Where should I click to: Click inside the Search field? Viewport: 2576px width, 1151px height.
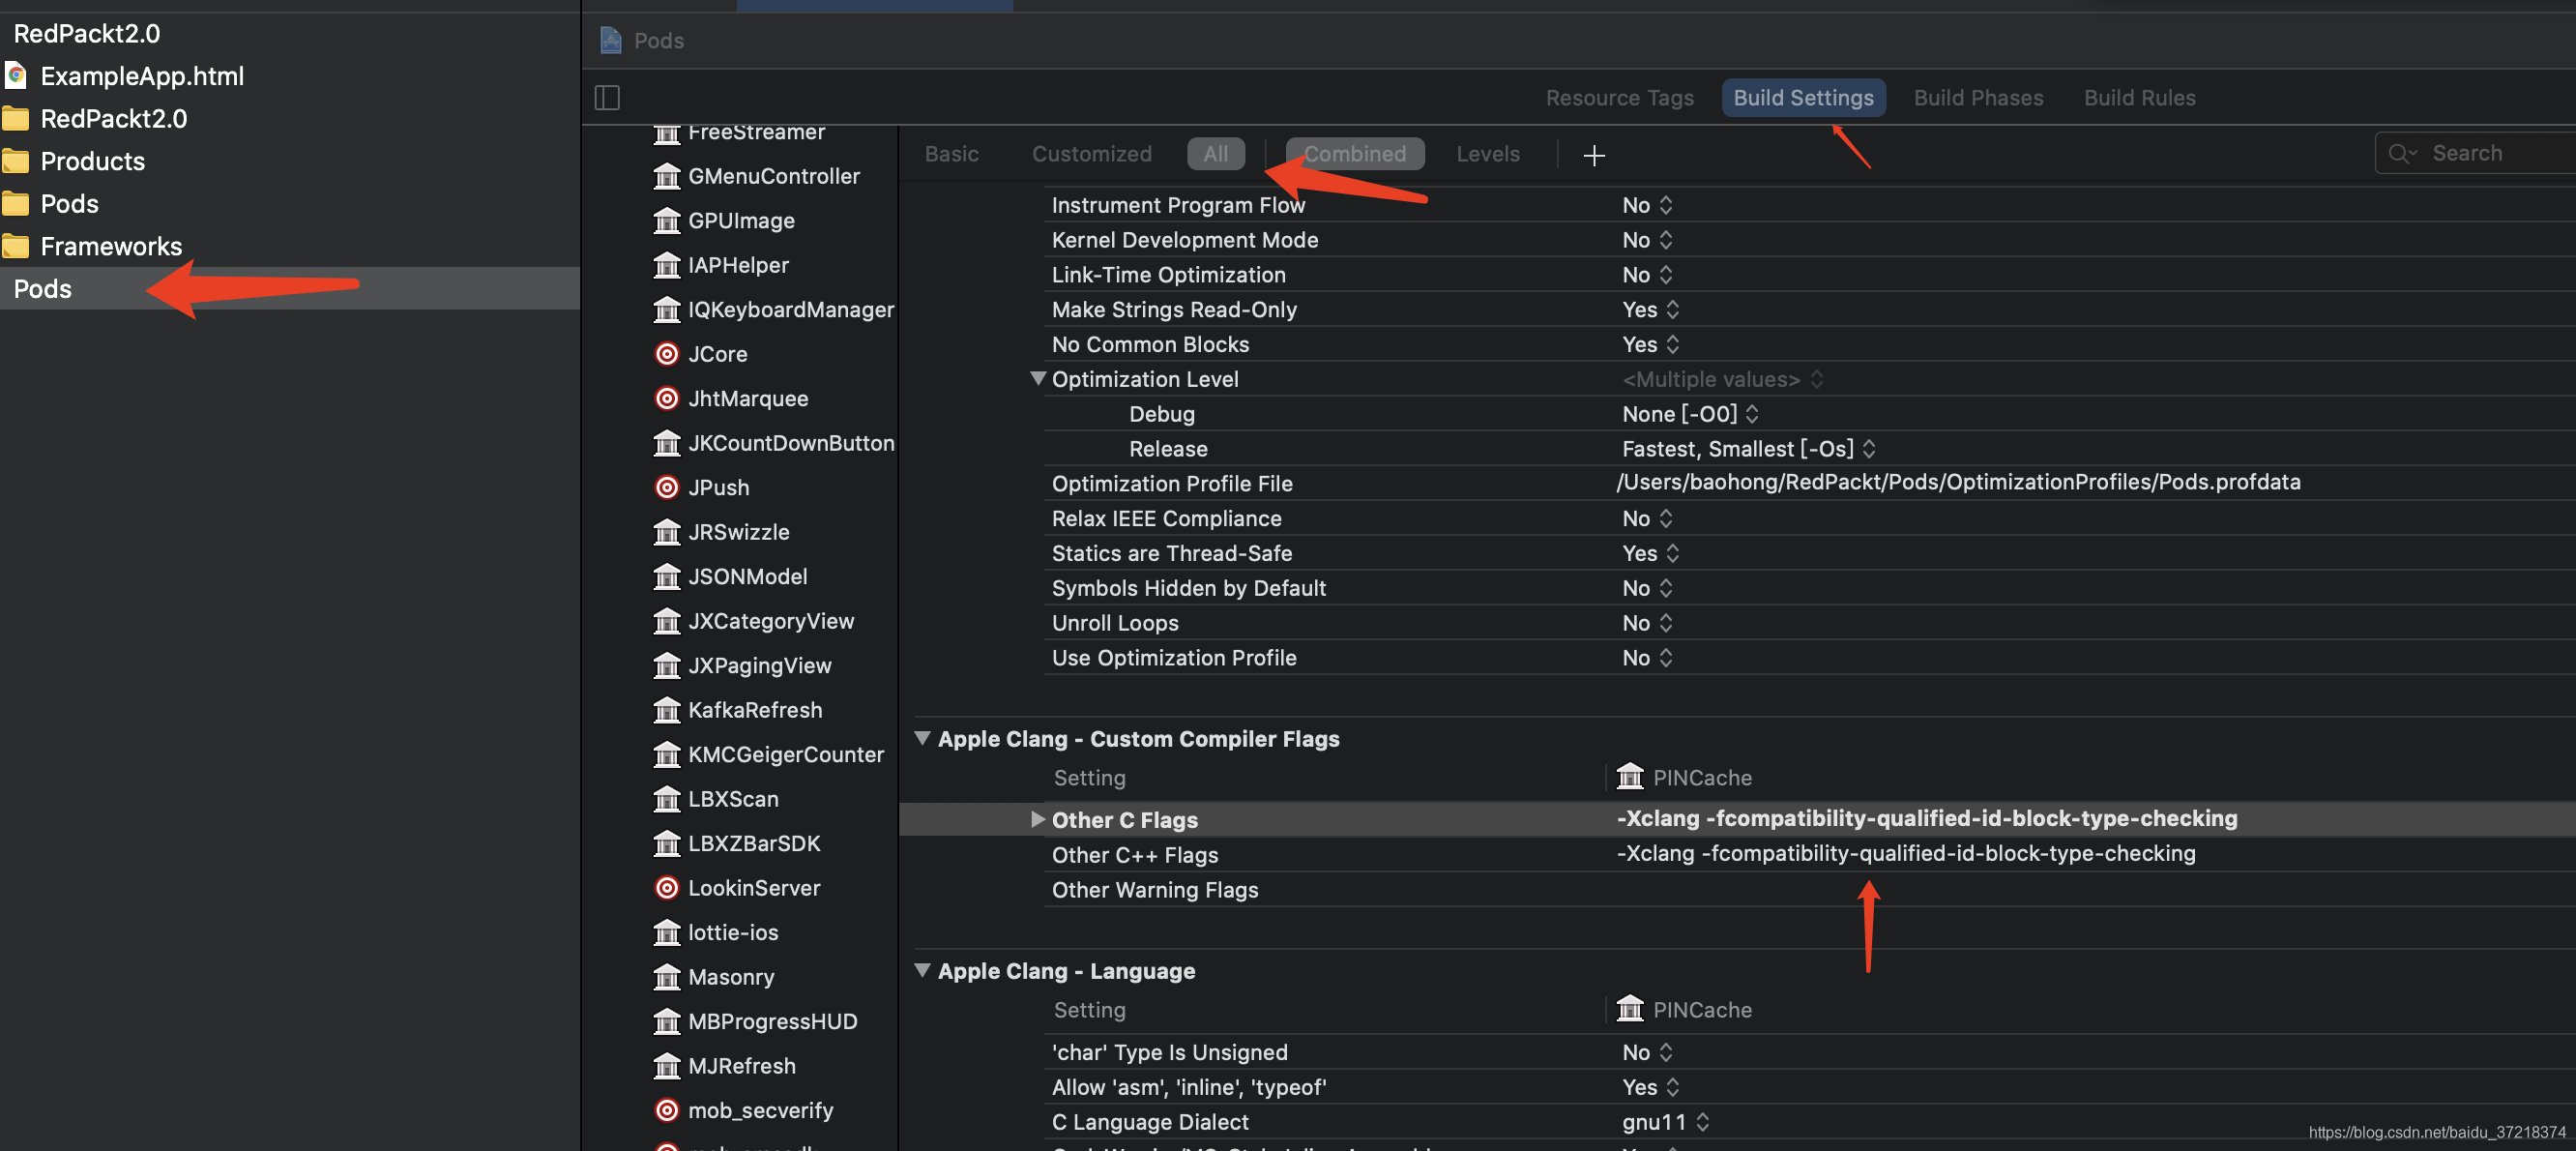[2470, 152]
